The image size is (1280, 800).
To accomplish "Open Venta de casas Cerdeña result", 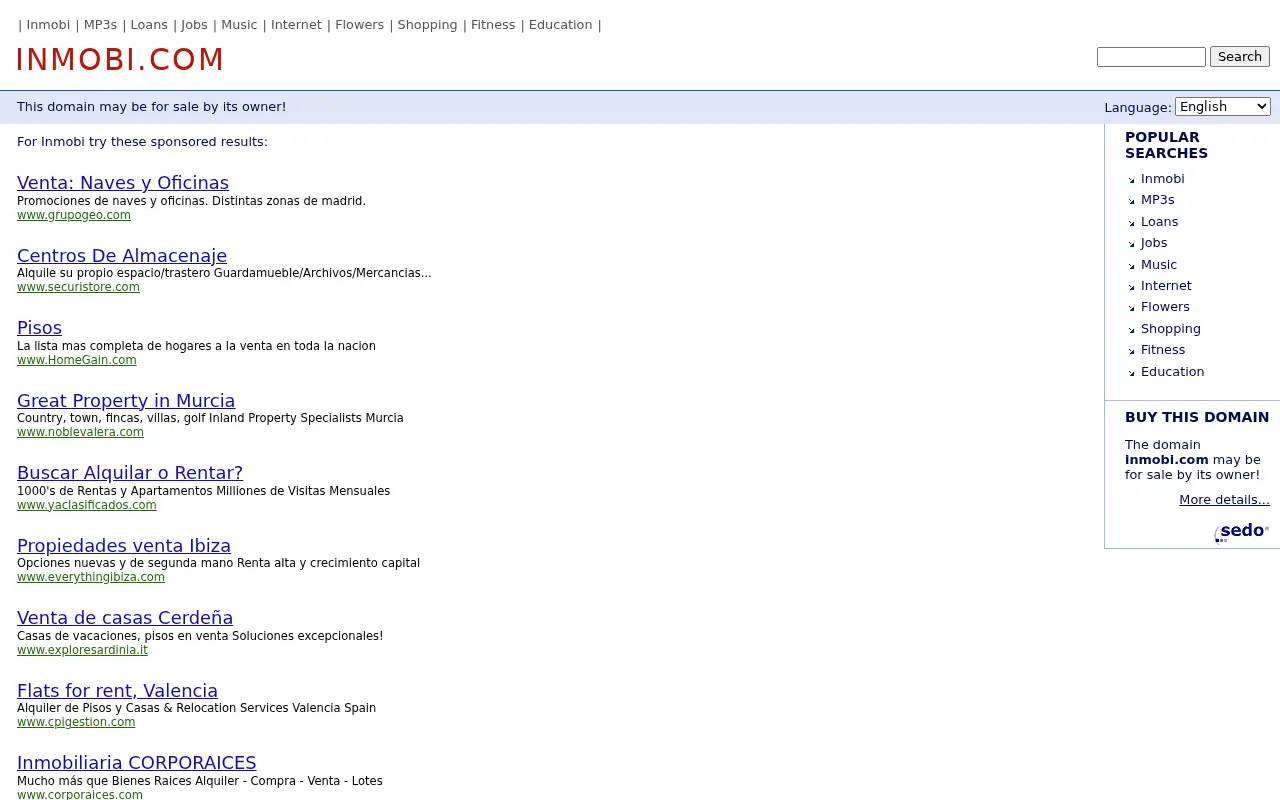I will (x=125, y=618).
